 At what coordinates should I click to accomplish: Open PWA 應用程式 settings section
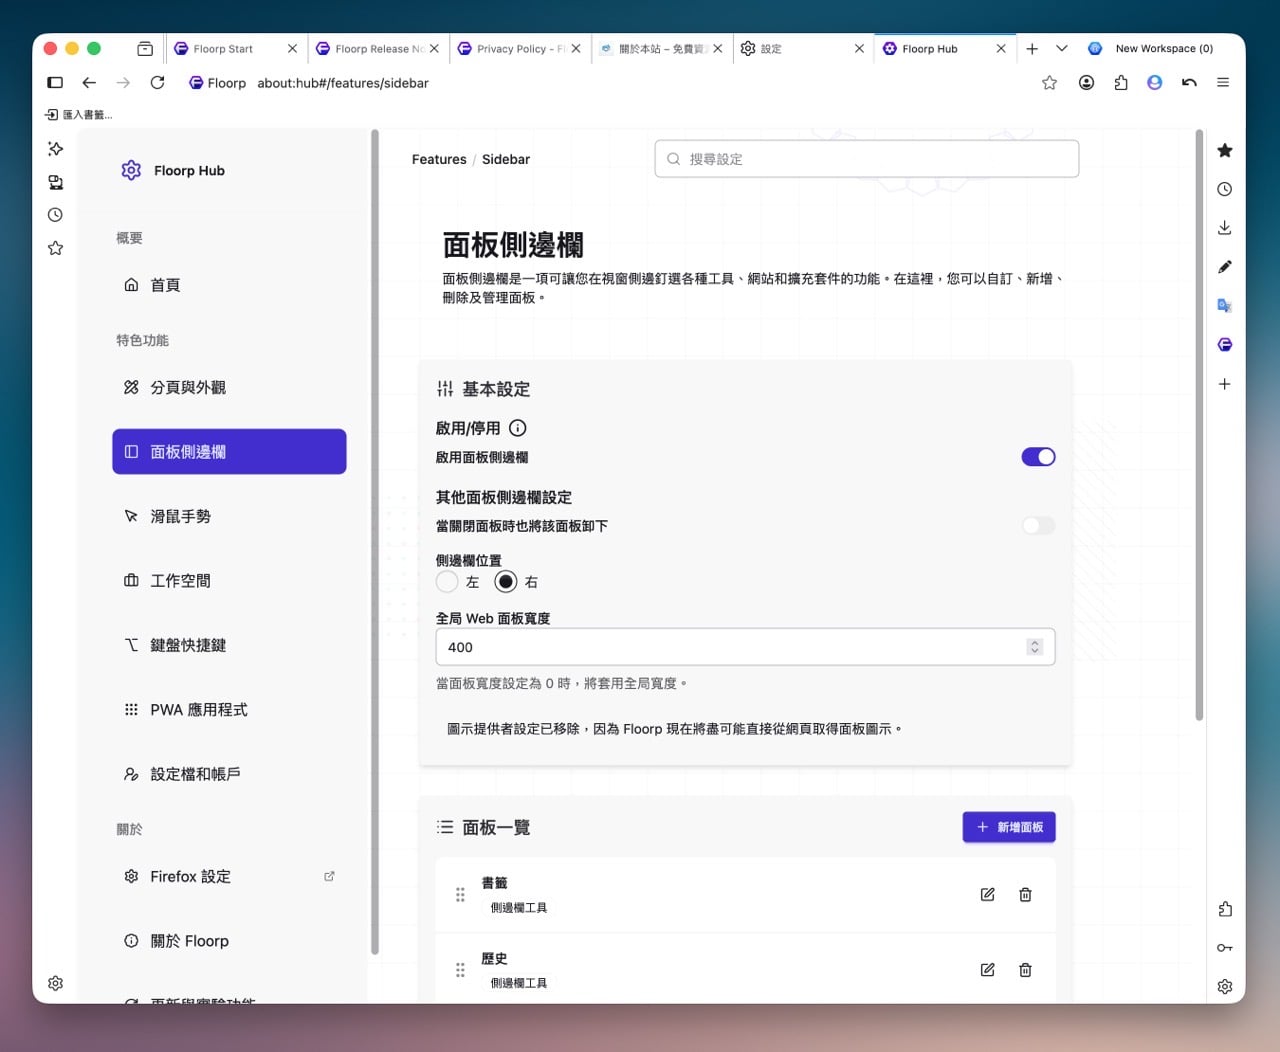pos(229,709)
